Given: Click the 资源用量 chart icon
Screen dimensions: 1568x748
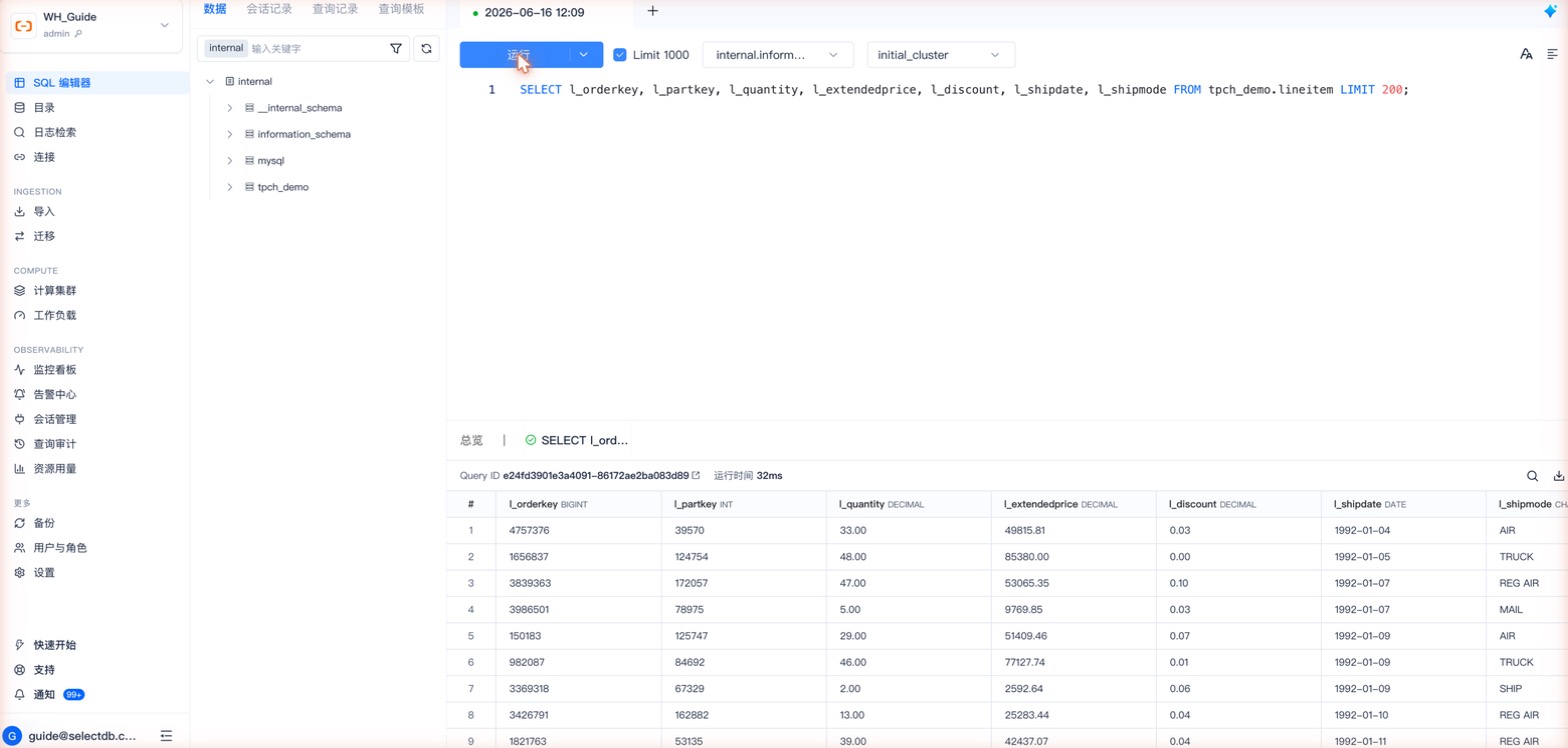Looking at the screenshot, I should 20,468.
